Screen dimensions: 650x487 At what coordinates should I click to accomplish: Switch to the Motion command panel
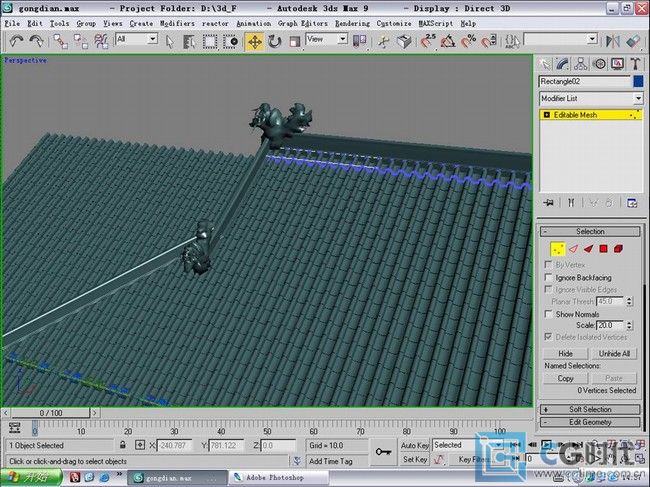599,64
